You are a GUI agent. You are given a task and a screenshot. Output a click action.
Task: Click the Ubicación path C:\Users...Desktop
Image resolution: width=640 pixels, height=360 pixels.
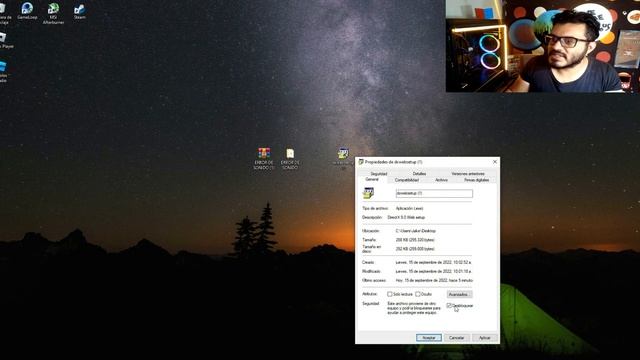(x=416, y=231)
